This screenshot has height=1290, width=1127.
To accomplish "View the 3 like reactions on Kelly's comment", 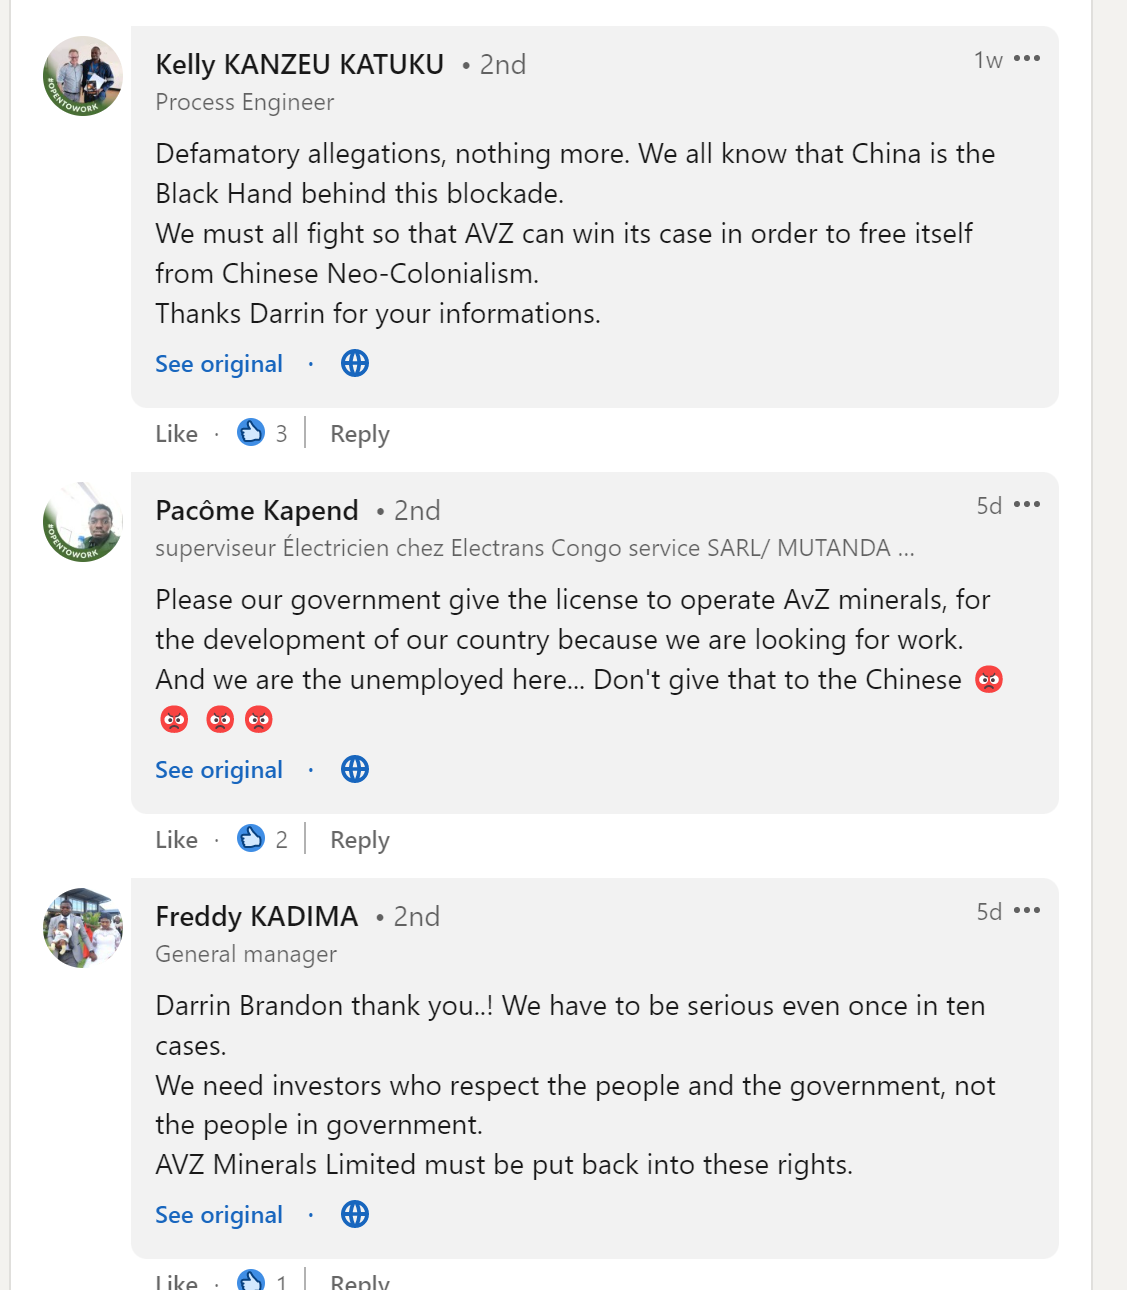I will [x=263, y=433].
